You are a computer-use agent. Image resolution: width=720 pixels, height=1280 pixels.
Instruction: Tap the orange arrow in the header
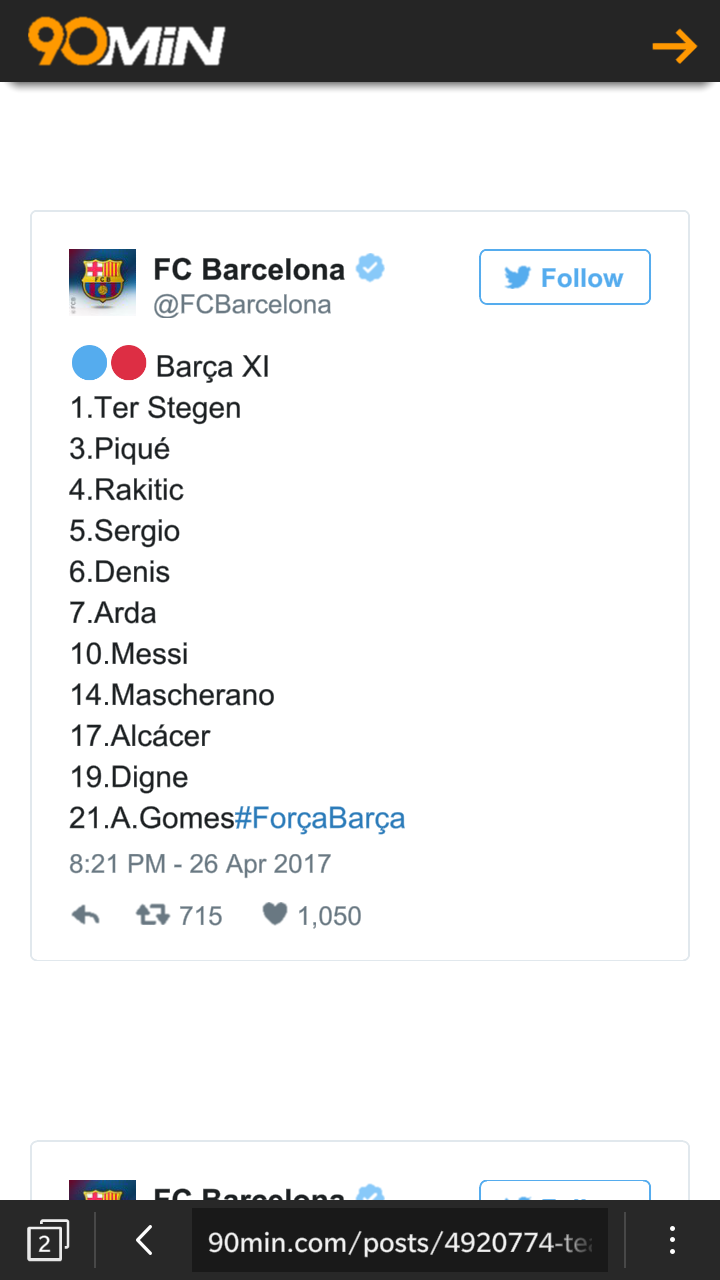coord(674,46)
